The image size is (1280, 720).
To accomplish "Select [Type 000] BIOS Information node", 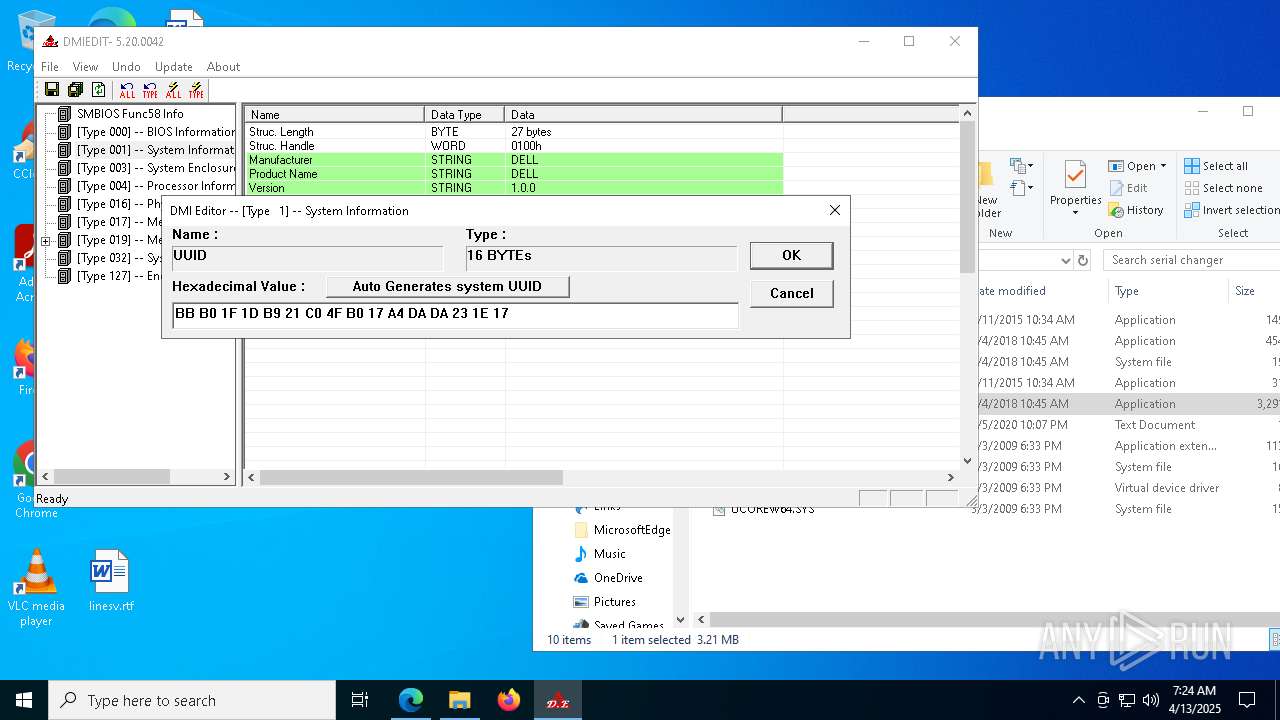I will 156,132.
